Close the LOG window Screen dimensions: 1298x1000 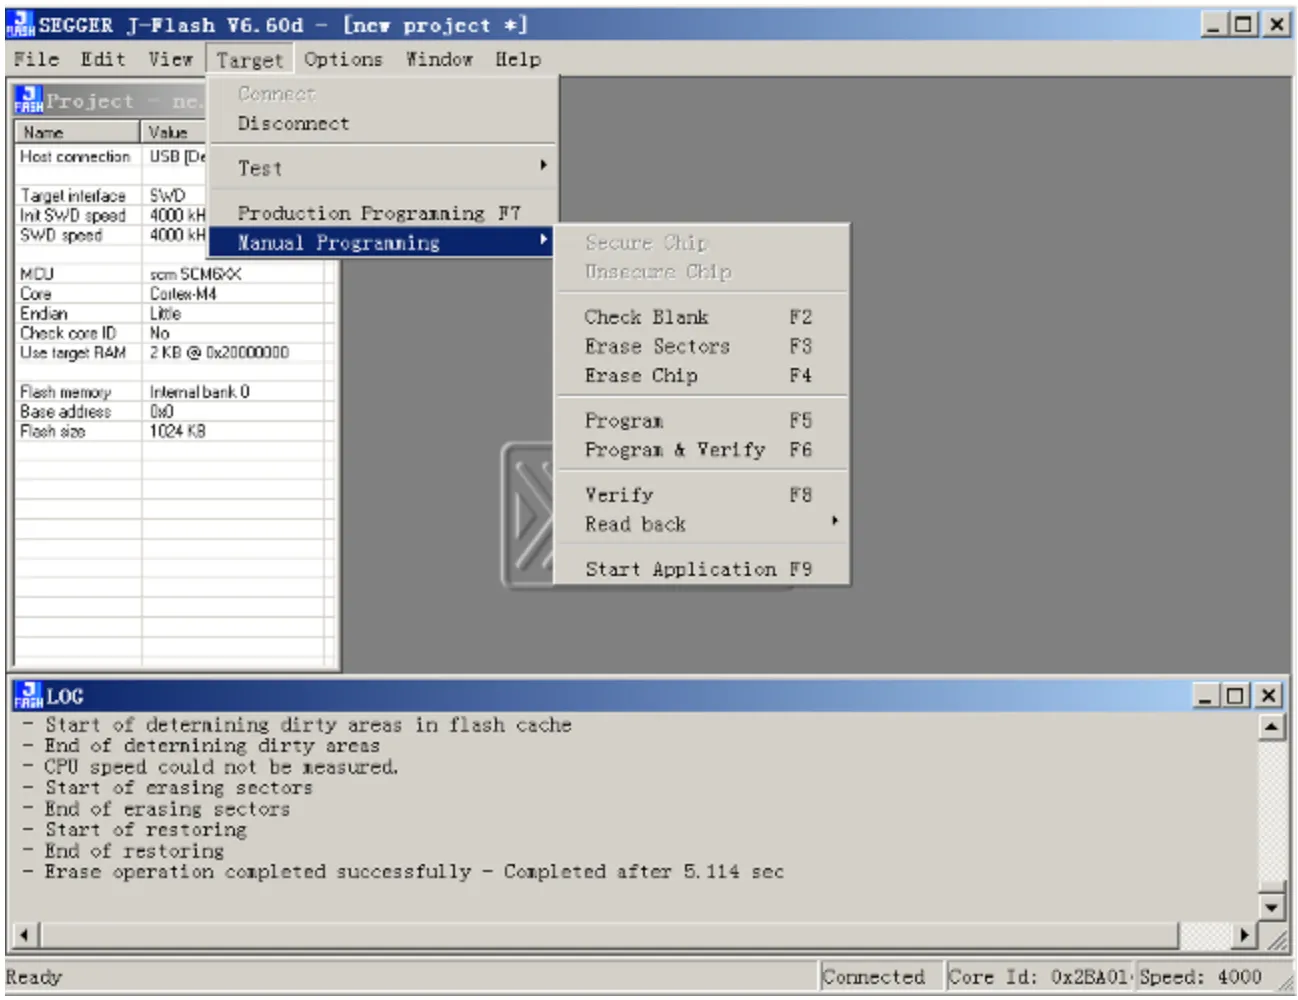(1268, 696)
